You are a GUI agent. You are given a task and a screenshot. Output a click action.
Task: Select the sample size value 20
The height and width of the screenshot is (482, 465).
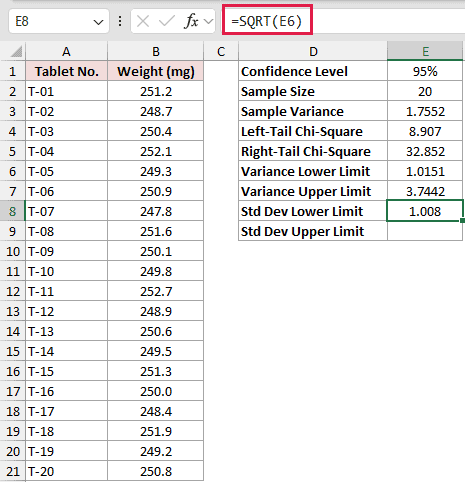tap(425, 91)
